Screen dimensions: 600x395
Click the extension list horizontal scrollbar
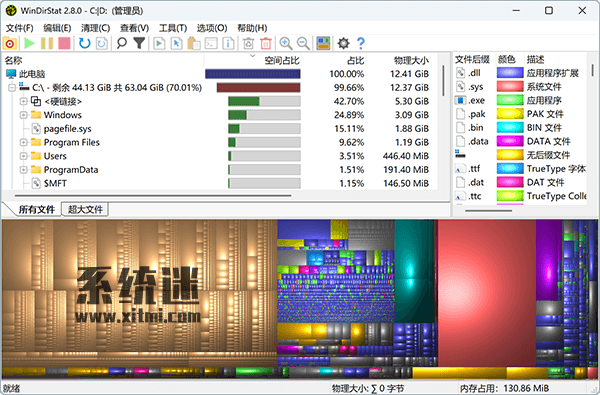tap(488, 211)
